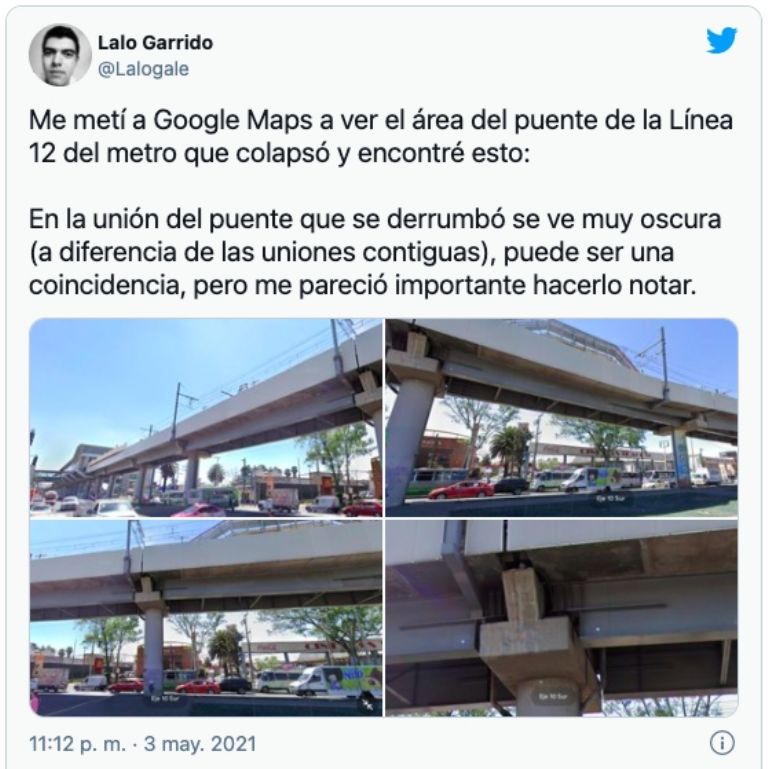Click the white van in bottom-left photo
768x769 pixels.
pos(338,681)
